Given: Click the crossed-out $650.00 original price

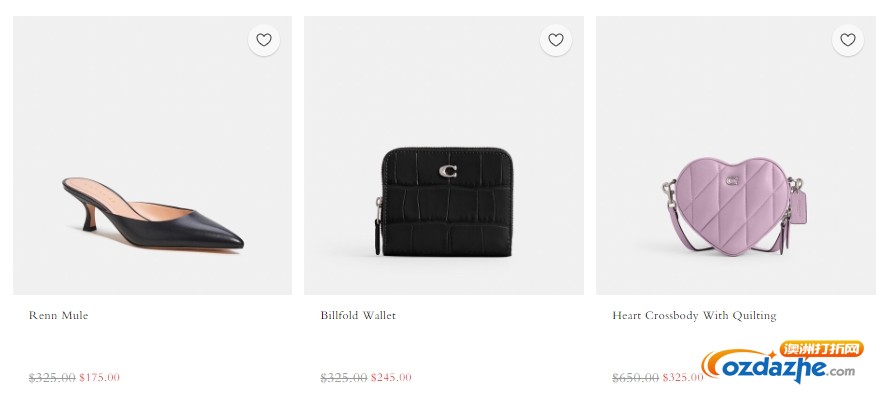Looking at the screenshot, I should coord(636,377).
